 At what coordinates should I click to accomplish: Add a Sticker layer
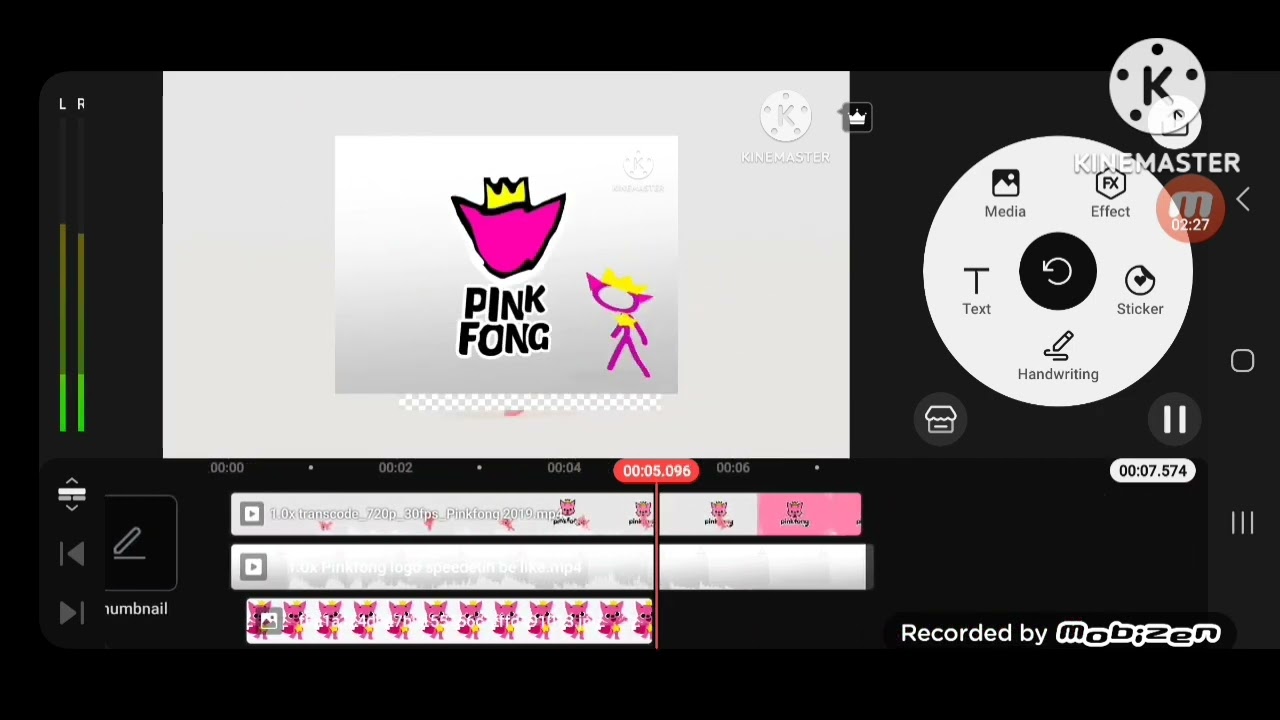coord(1140,291)
